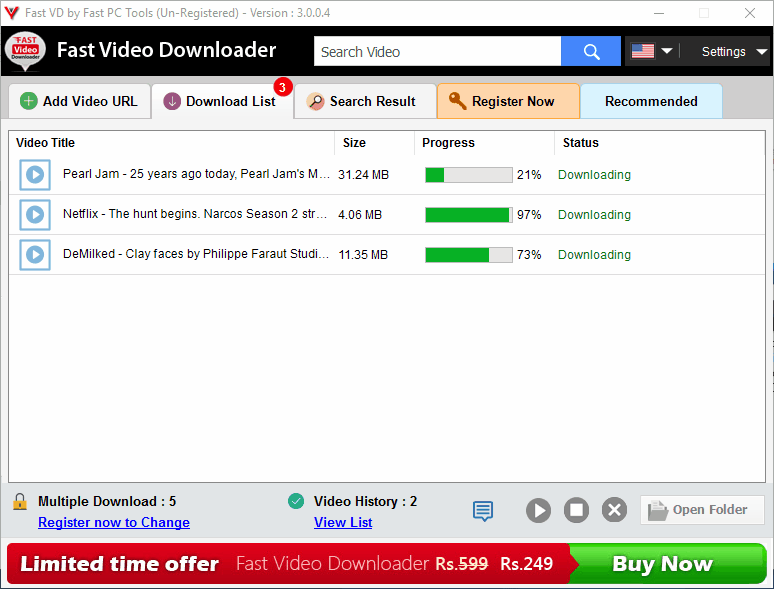Expand the Settings dropdown menu
The image size is (774, 589).
tap(734, 51)
